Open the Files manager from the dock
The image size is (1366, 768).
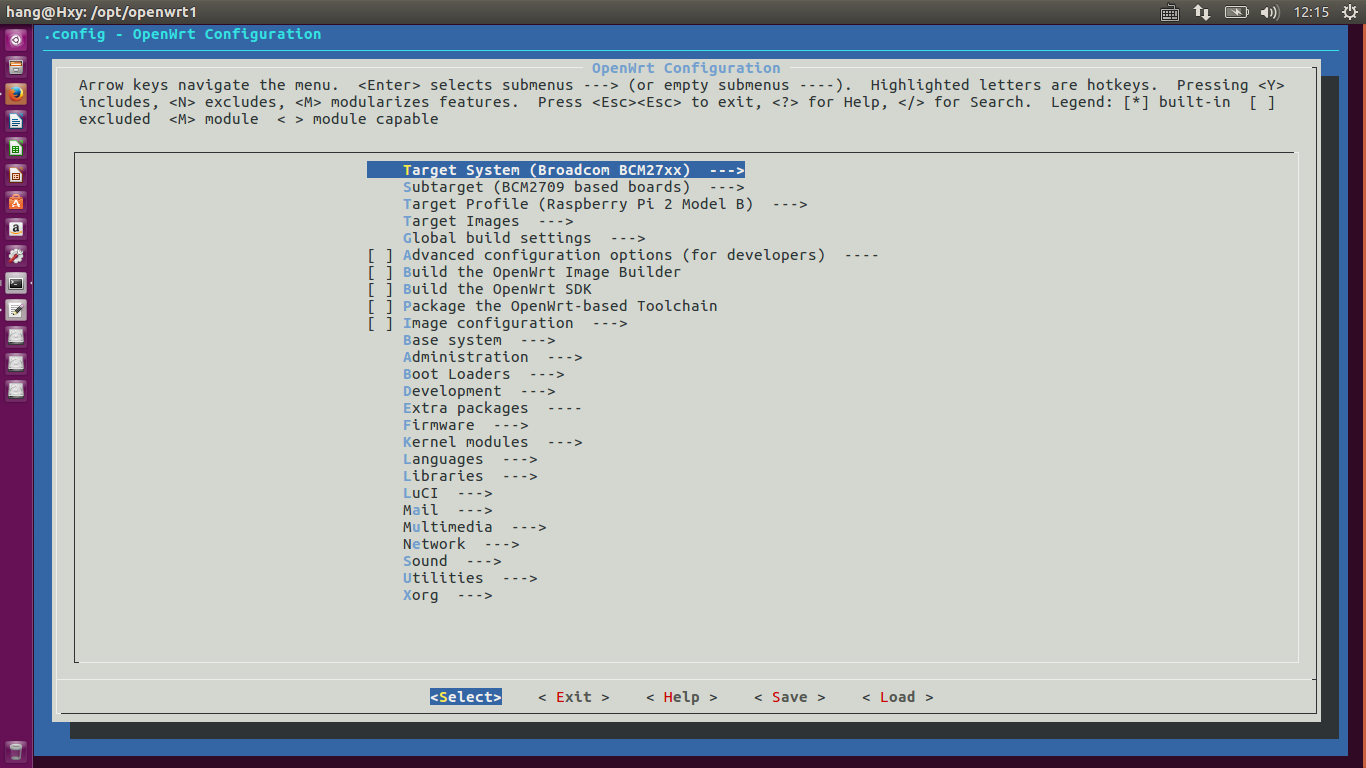point(16,67)
